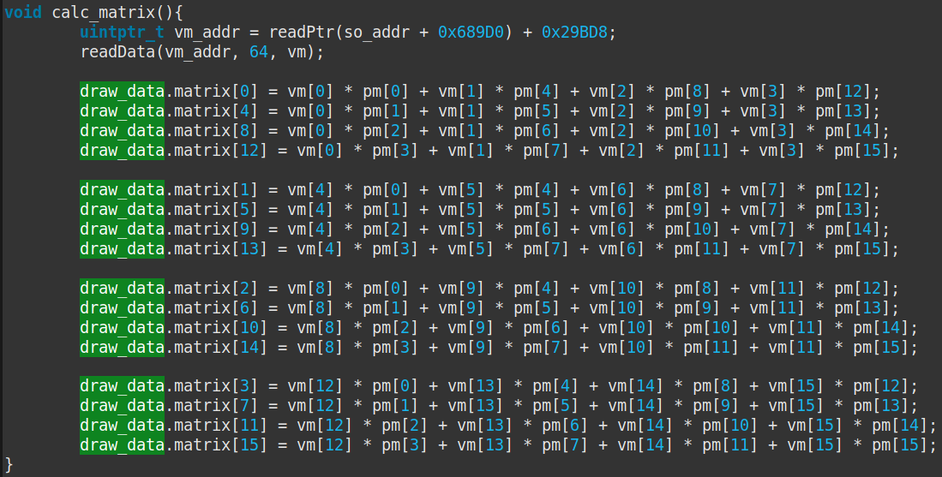942x477 pixels.
Task: Click highlighted draw_data on matrix[0] line
Action: click(x=122, y=91)
